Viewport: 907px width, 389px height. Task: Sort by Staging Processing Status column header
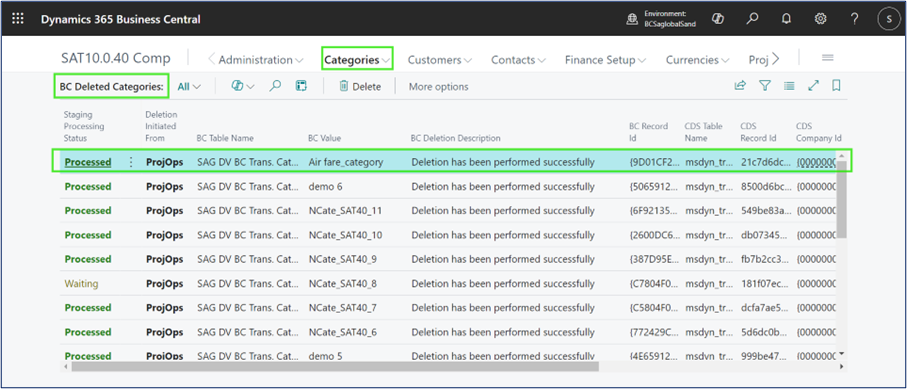tap(83, 126)
